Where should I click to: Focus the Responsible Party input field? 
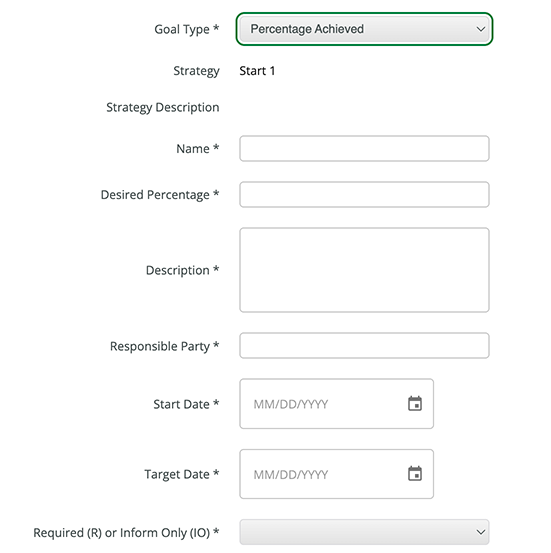pos(364,346)
